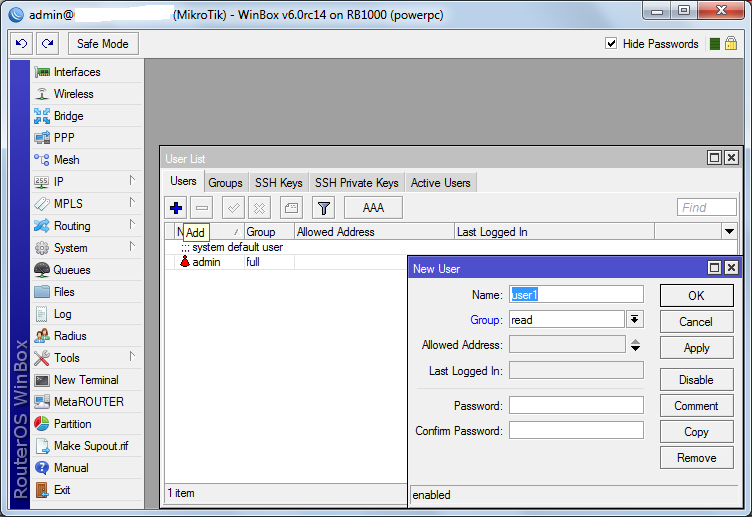Open the Manual help icon

click(42, 468)
